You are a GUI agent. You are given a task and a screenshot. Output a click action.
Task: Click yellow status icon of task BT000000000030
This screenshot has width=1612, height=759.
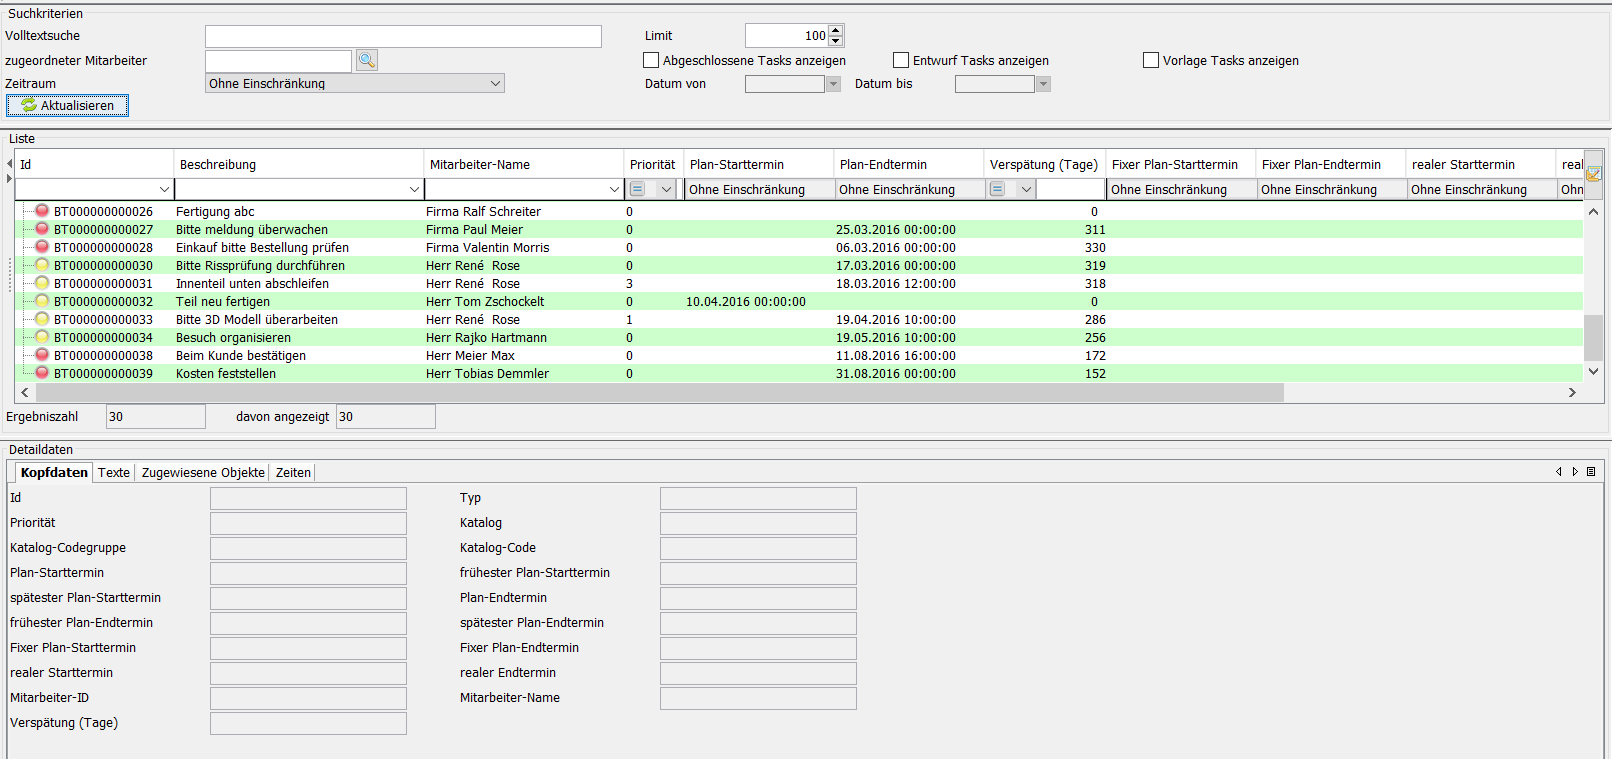42,265
